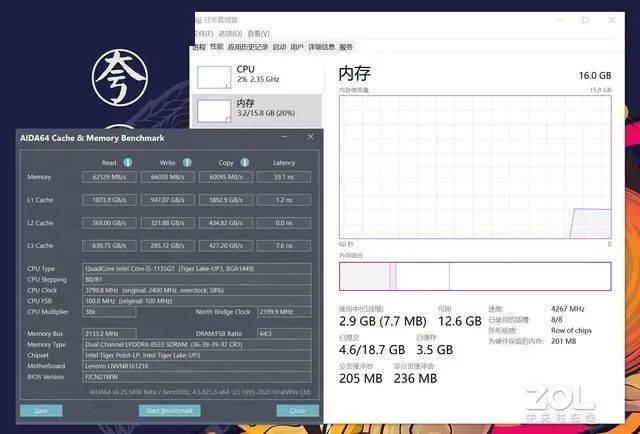The height and width of the screenshot is (434, 640).
Task: Click L2 Cache Read value 569.00 GB/s
Action: (109, 223)
